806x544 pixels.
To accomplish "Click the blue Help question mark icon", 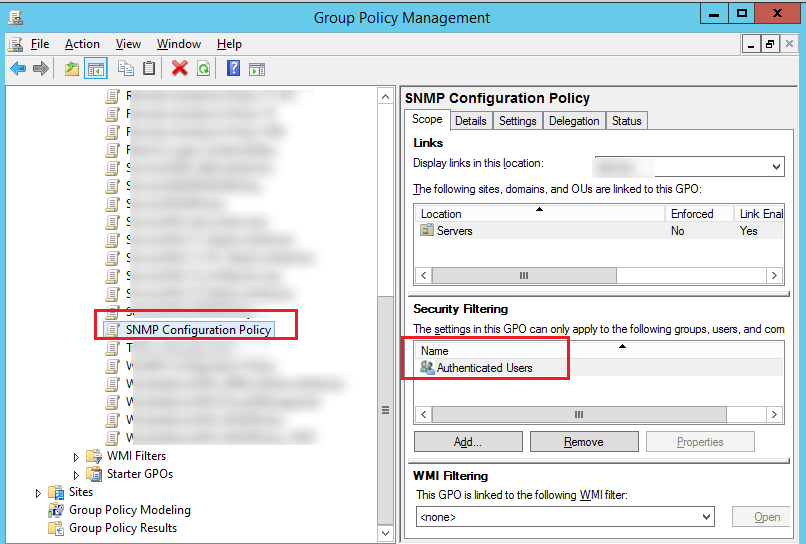I will click(x=233, y=68).
